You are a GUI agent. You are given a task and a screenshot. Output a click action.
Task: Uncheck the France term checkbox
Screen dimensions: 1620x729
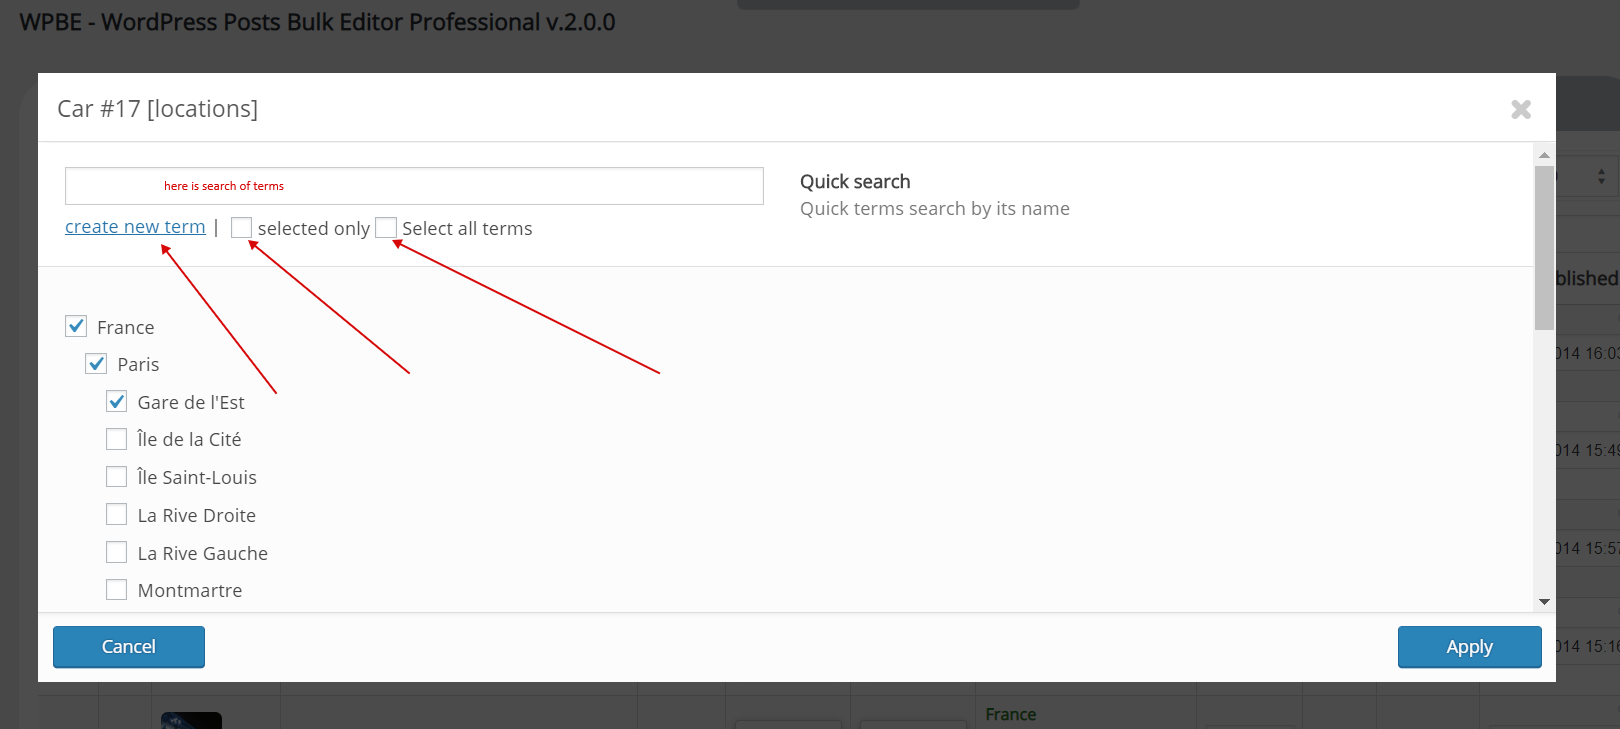click(76, 326)
